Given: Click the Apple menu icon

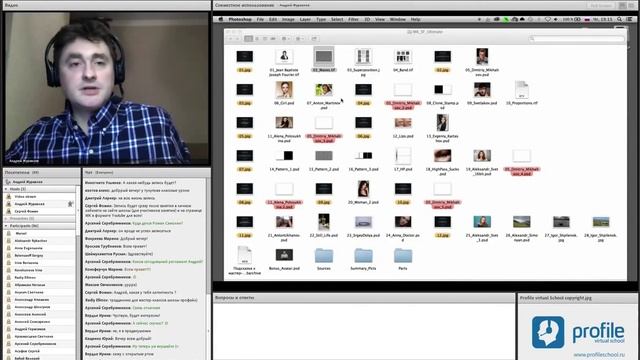Looking at the screenshot, I should 220,19.
